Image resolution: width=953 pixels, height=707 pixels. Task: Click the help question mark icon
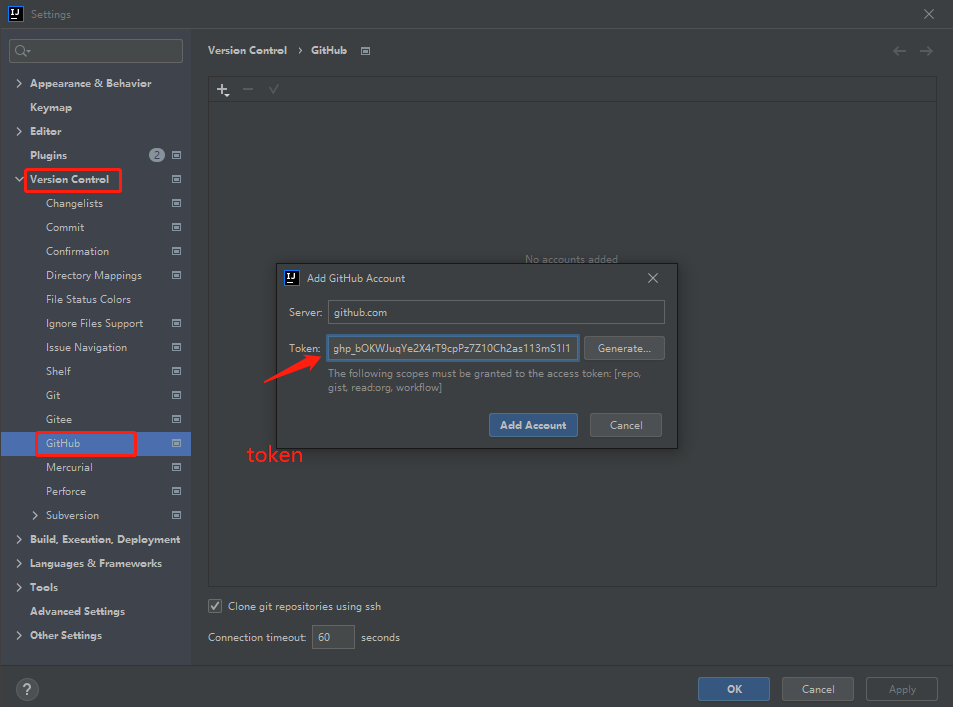pos(27,689)
